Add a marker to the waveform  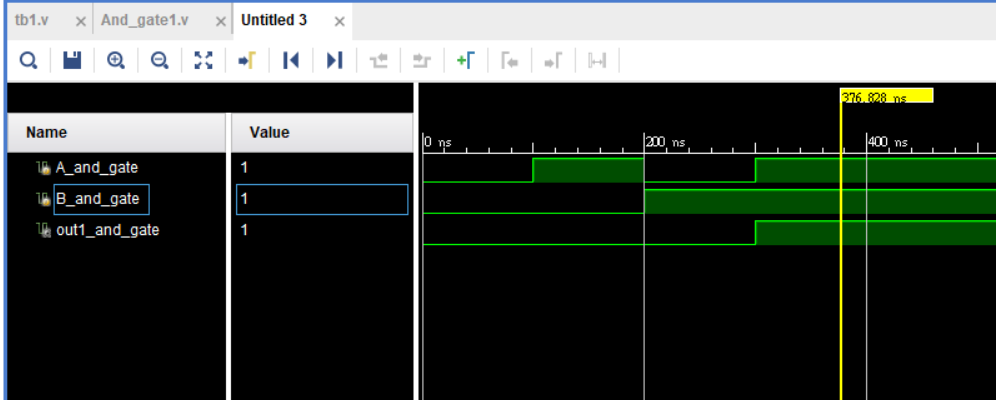pos(466,60)
